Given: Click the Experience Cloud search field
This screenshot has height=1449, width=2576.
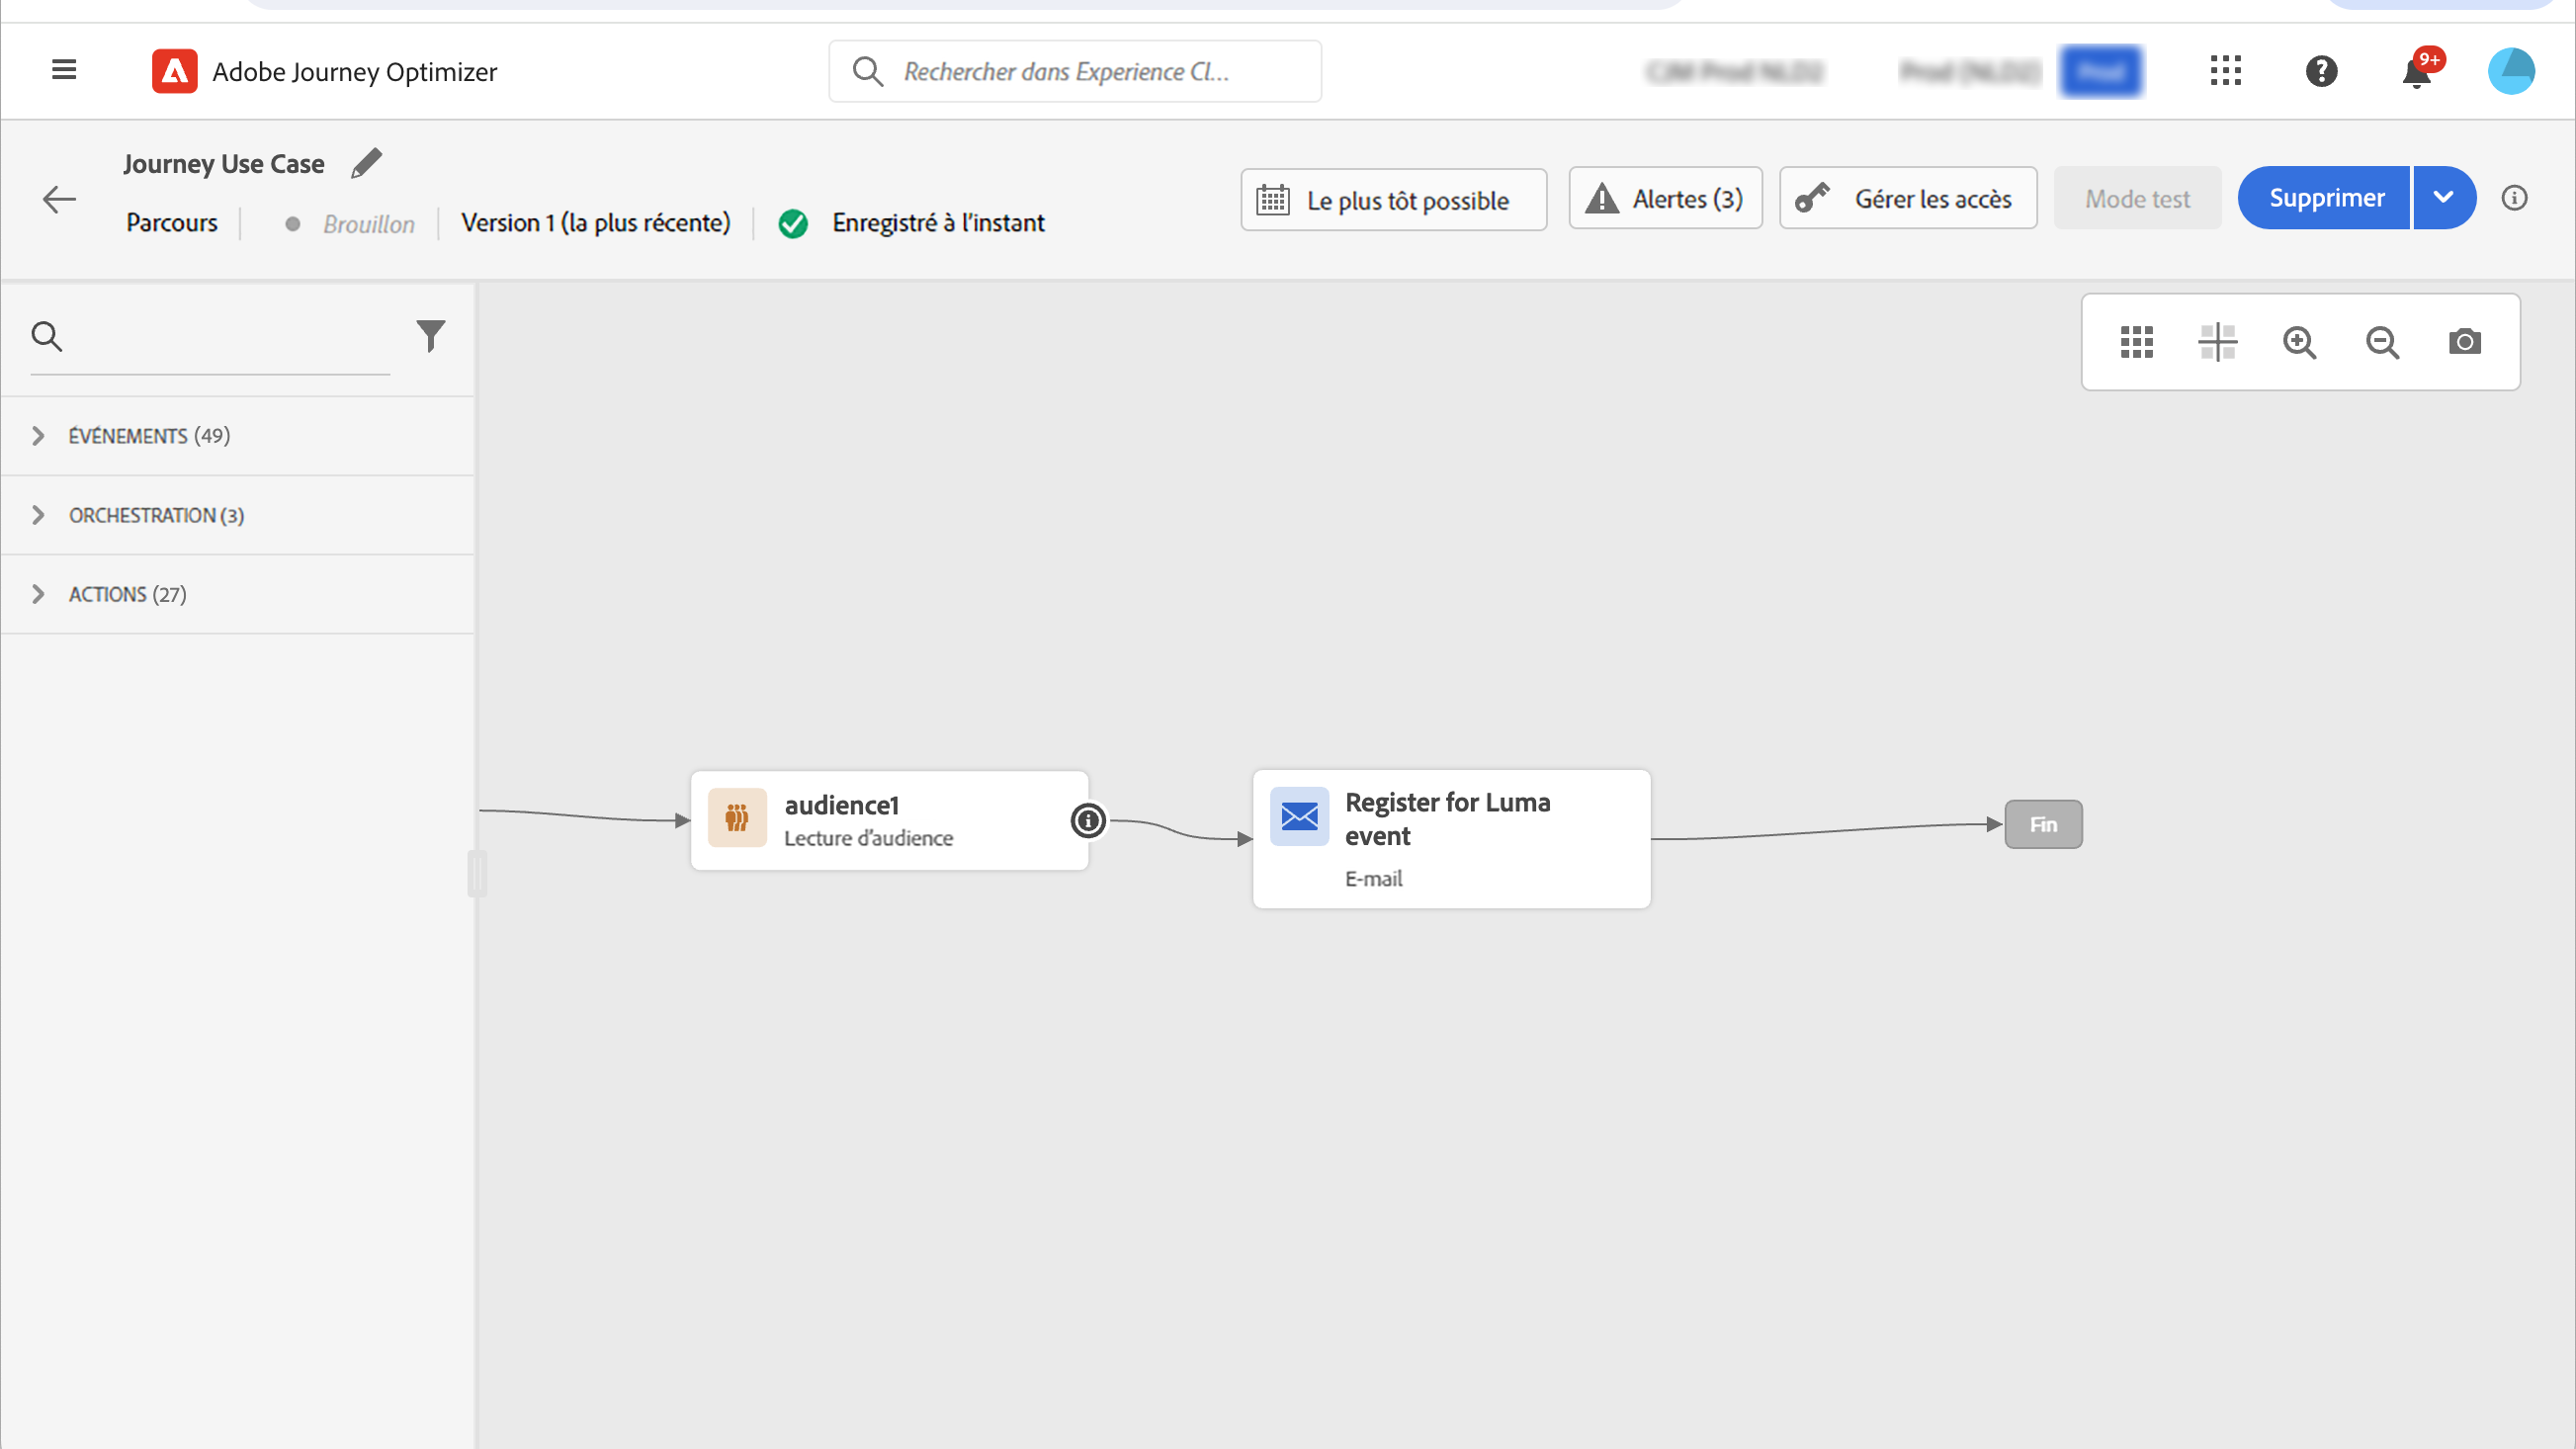Looking at the screenshot, I should 1075,72.
